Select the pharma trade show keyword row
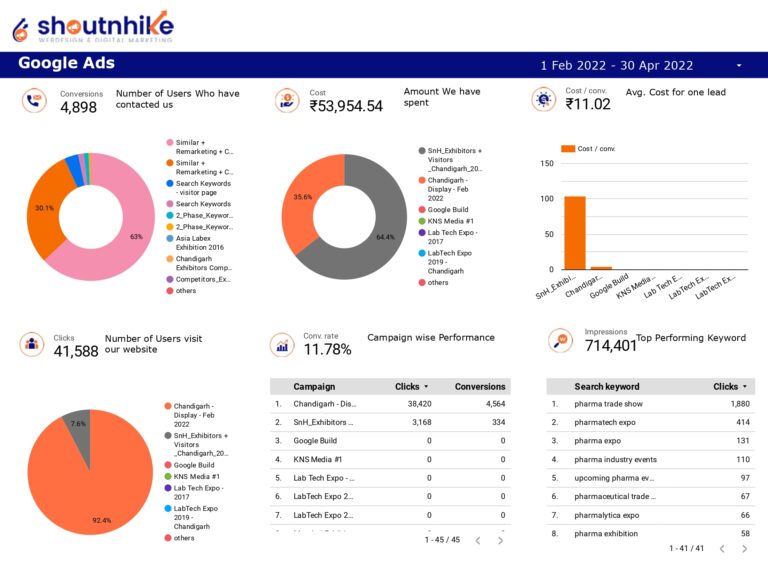The height and width of the screenshot is (576, 768). click(608, 404)
